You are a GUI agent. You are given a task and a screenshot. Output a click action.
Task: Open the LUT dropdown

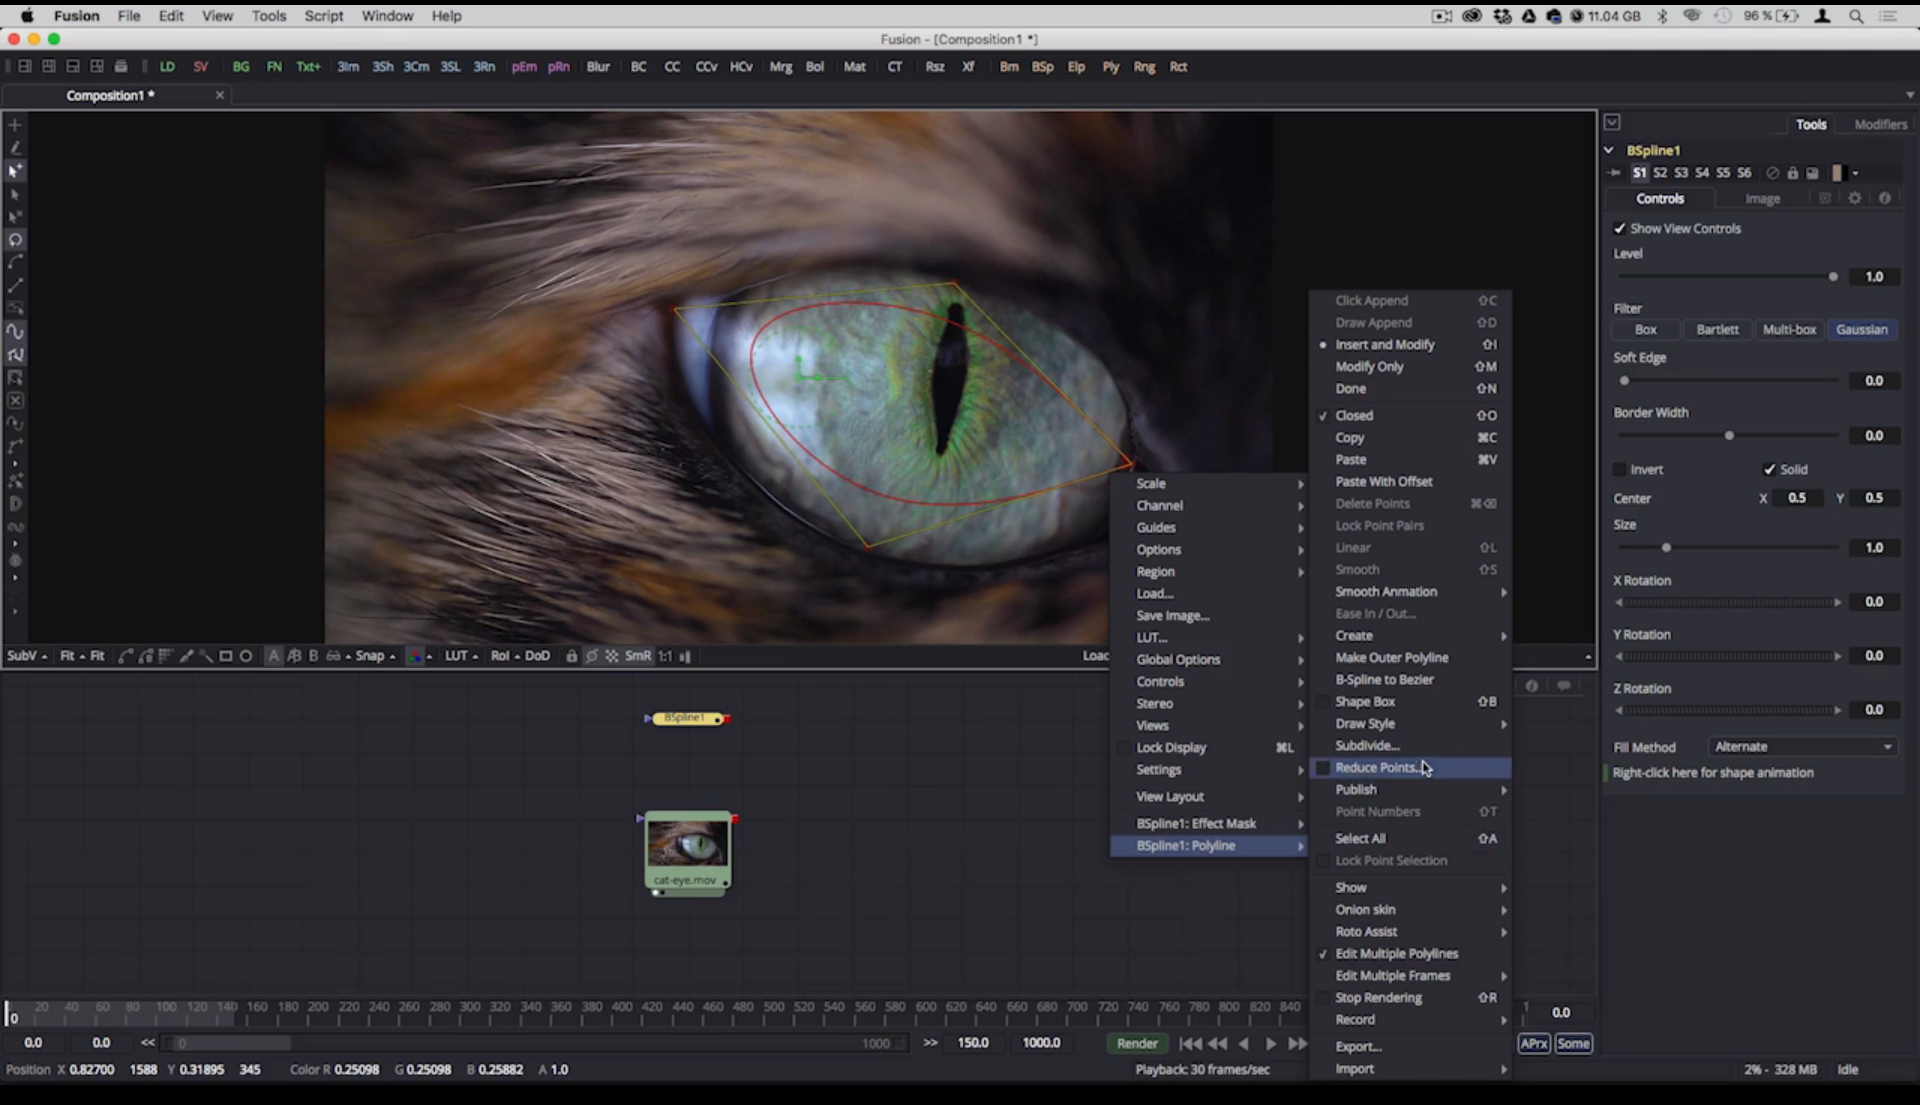tap(461, 656)
